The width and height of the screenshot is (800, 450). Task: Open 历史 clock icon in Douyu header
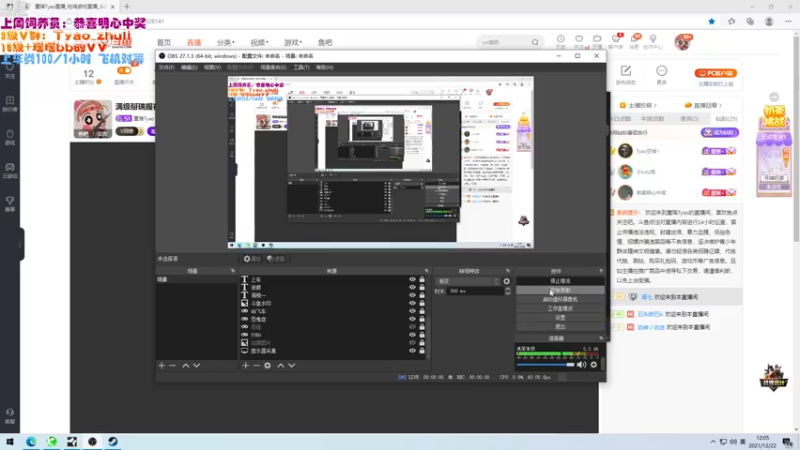coord(561,41)
